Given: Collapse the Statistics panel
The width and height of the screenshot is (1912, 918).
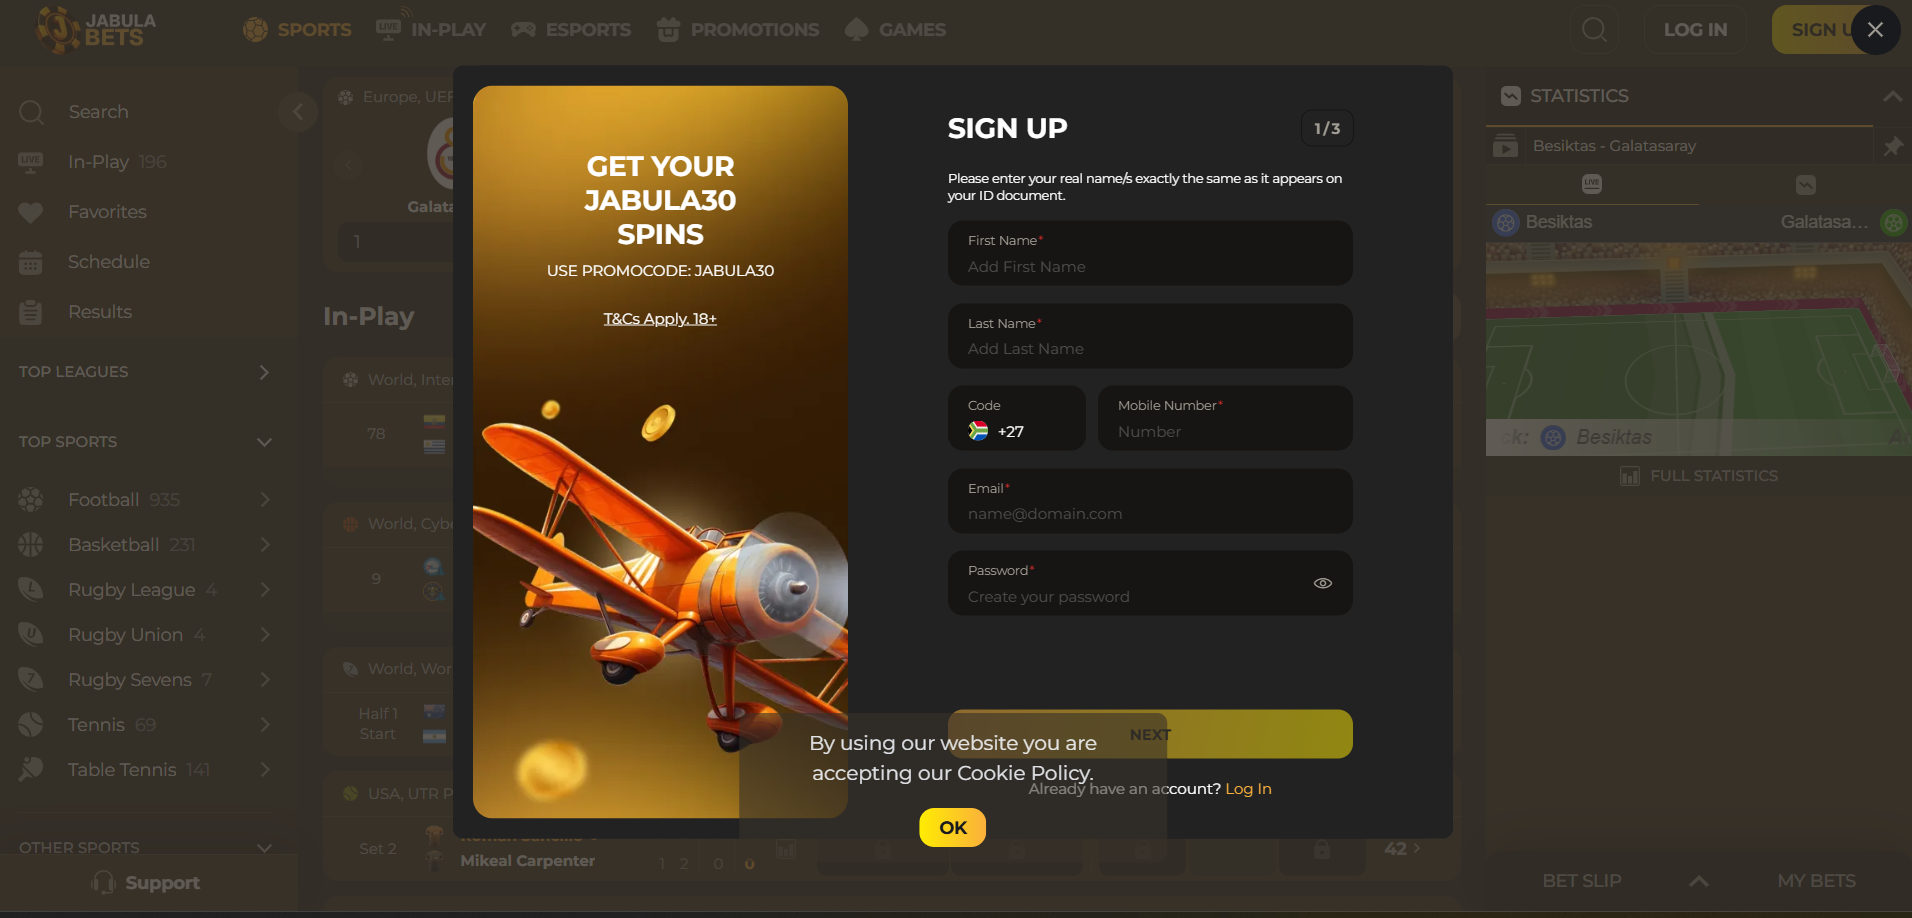Looking at the screenshot, I should tap(1892, 96).
